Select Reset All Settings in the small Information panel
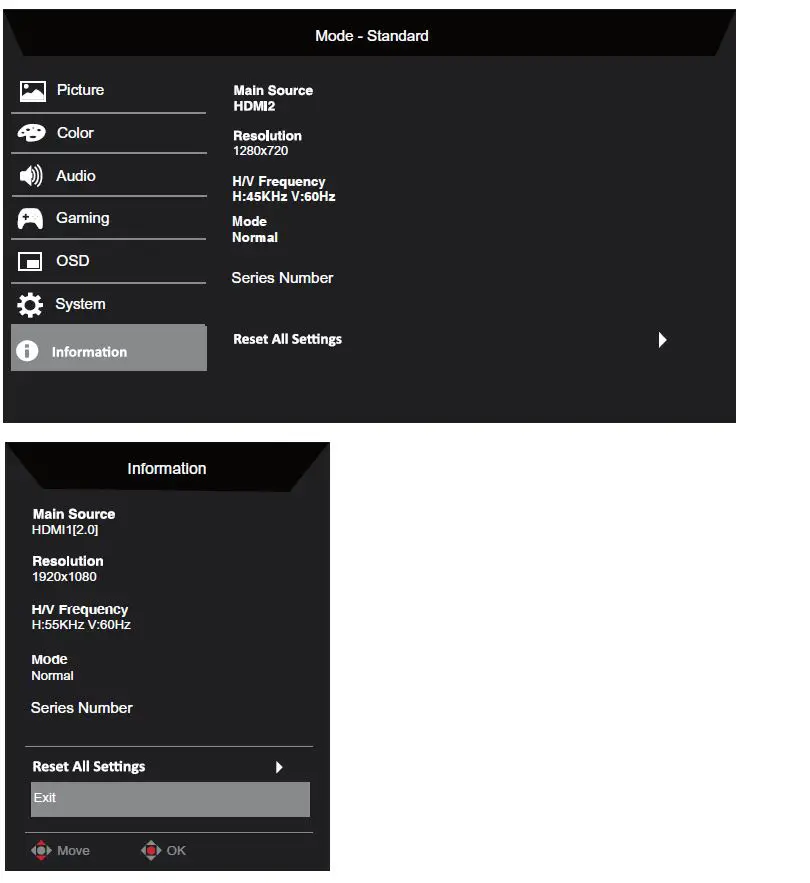Image resolution: width=810 pixels, height=883 pixels. pyautogui.click(x=89, y=766)
